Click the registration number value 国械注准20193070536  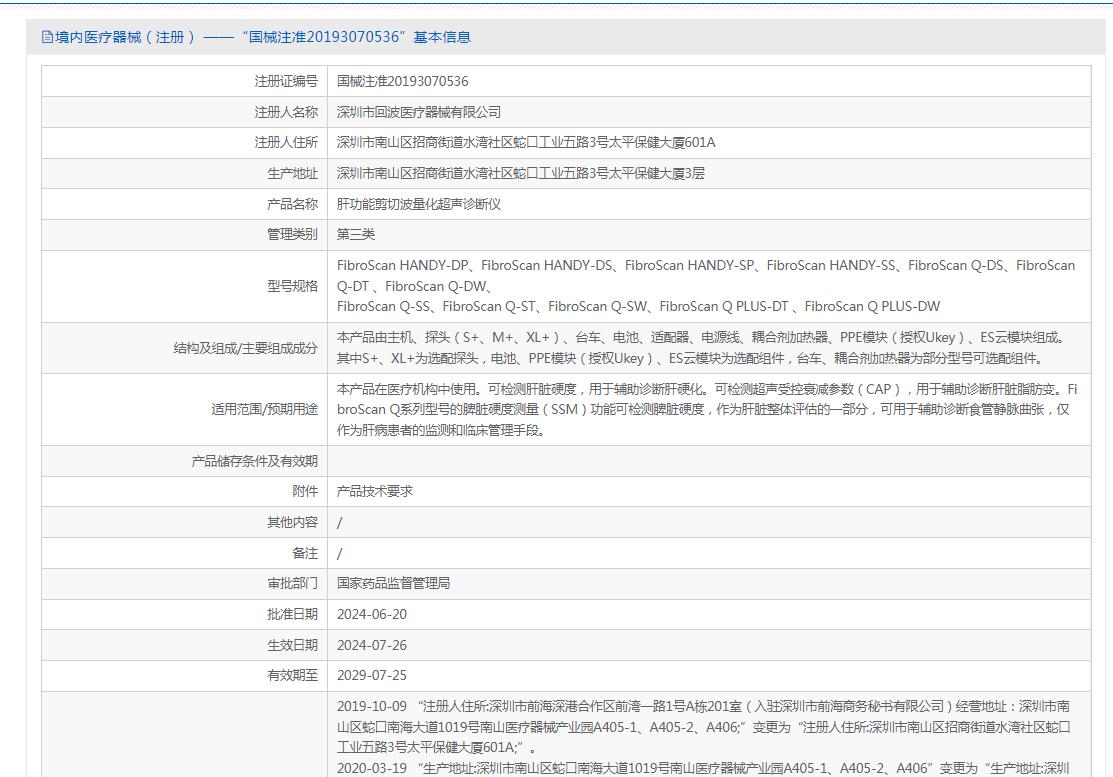[402, 81]
